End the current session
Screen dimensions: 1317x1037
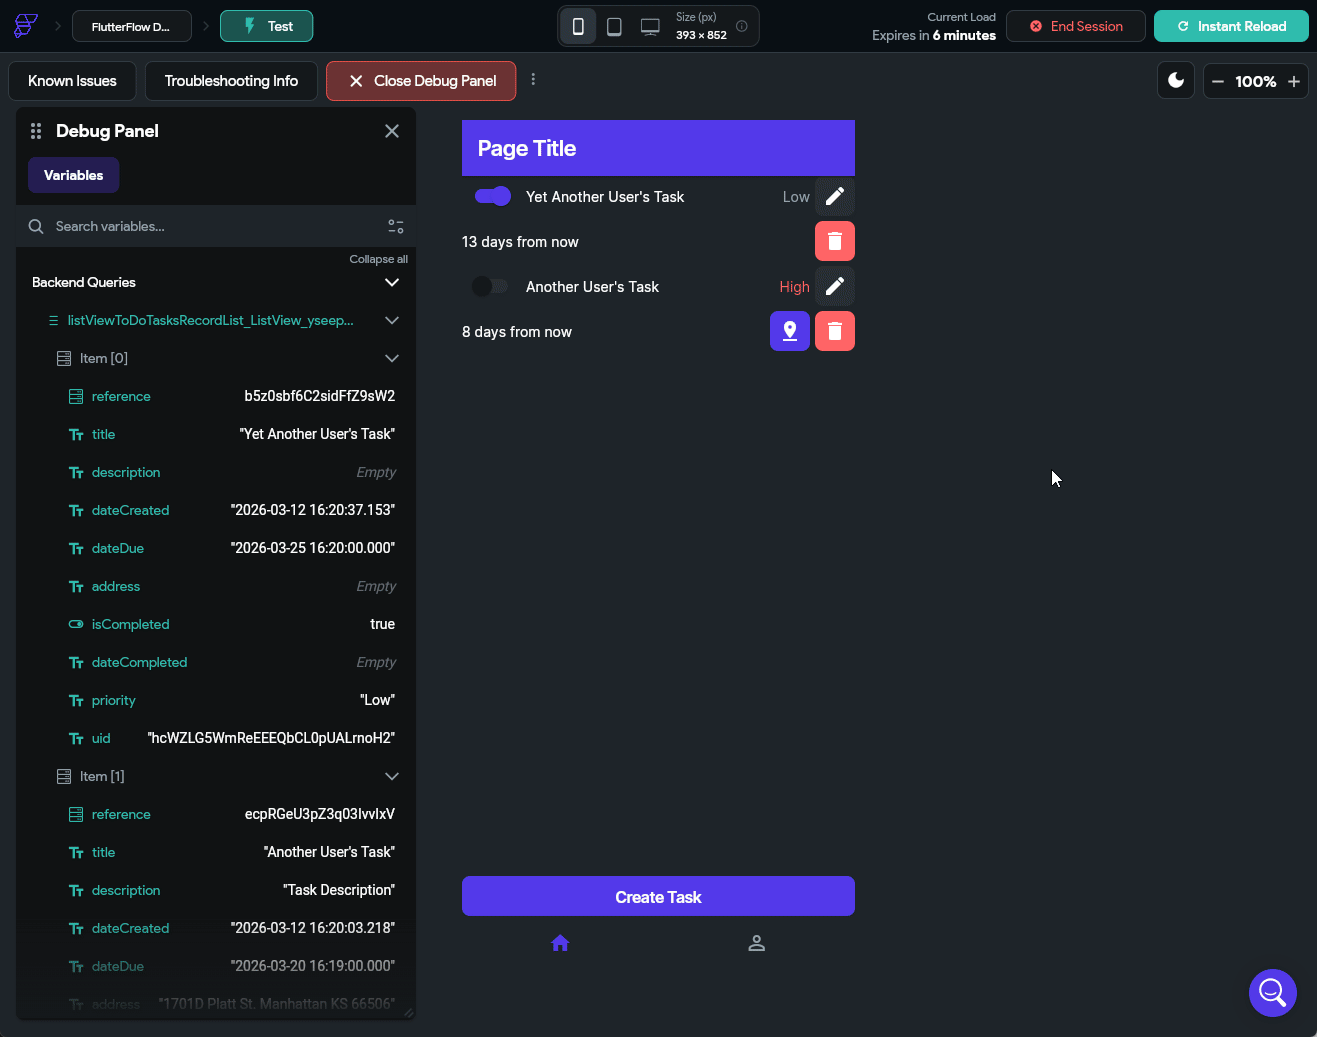point(1076,26)
